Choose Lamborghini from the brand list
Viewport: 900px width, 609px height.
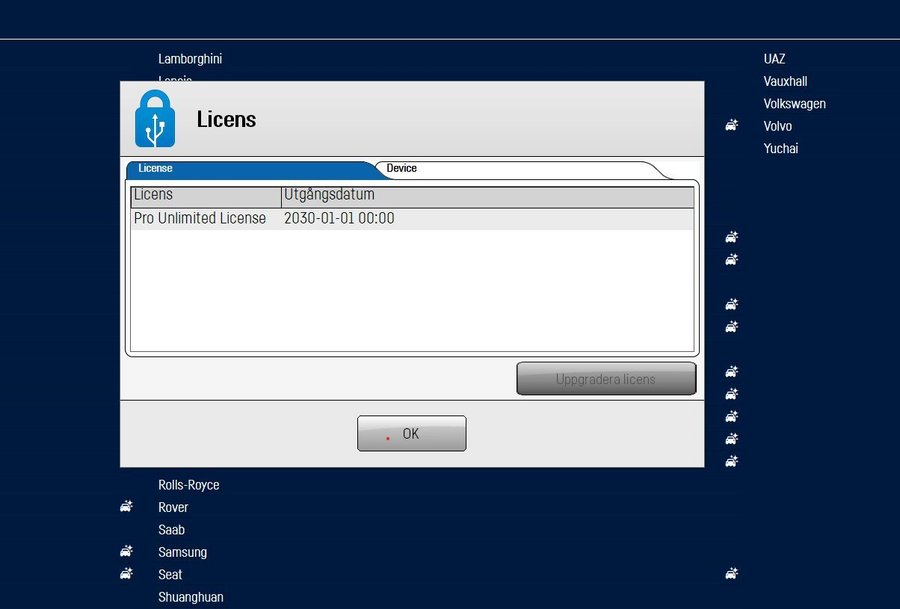click(190, 59)
